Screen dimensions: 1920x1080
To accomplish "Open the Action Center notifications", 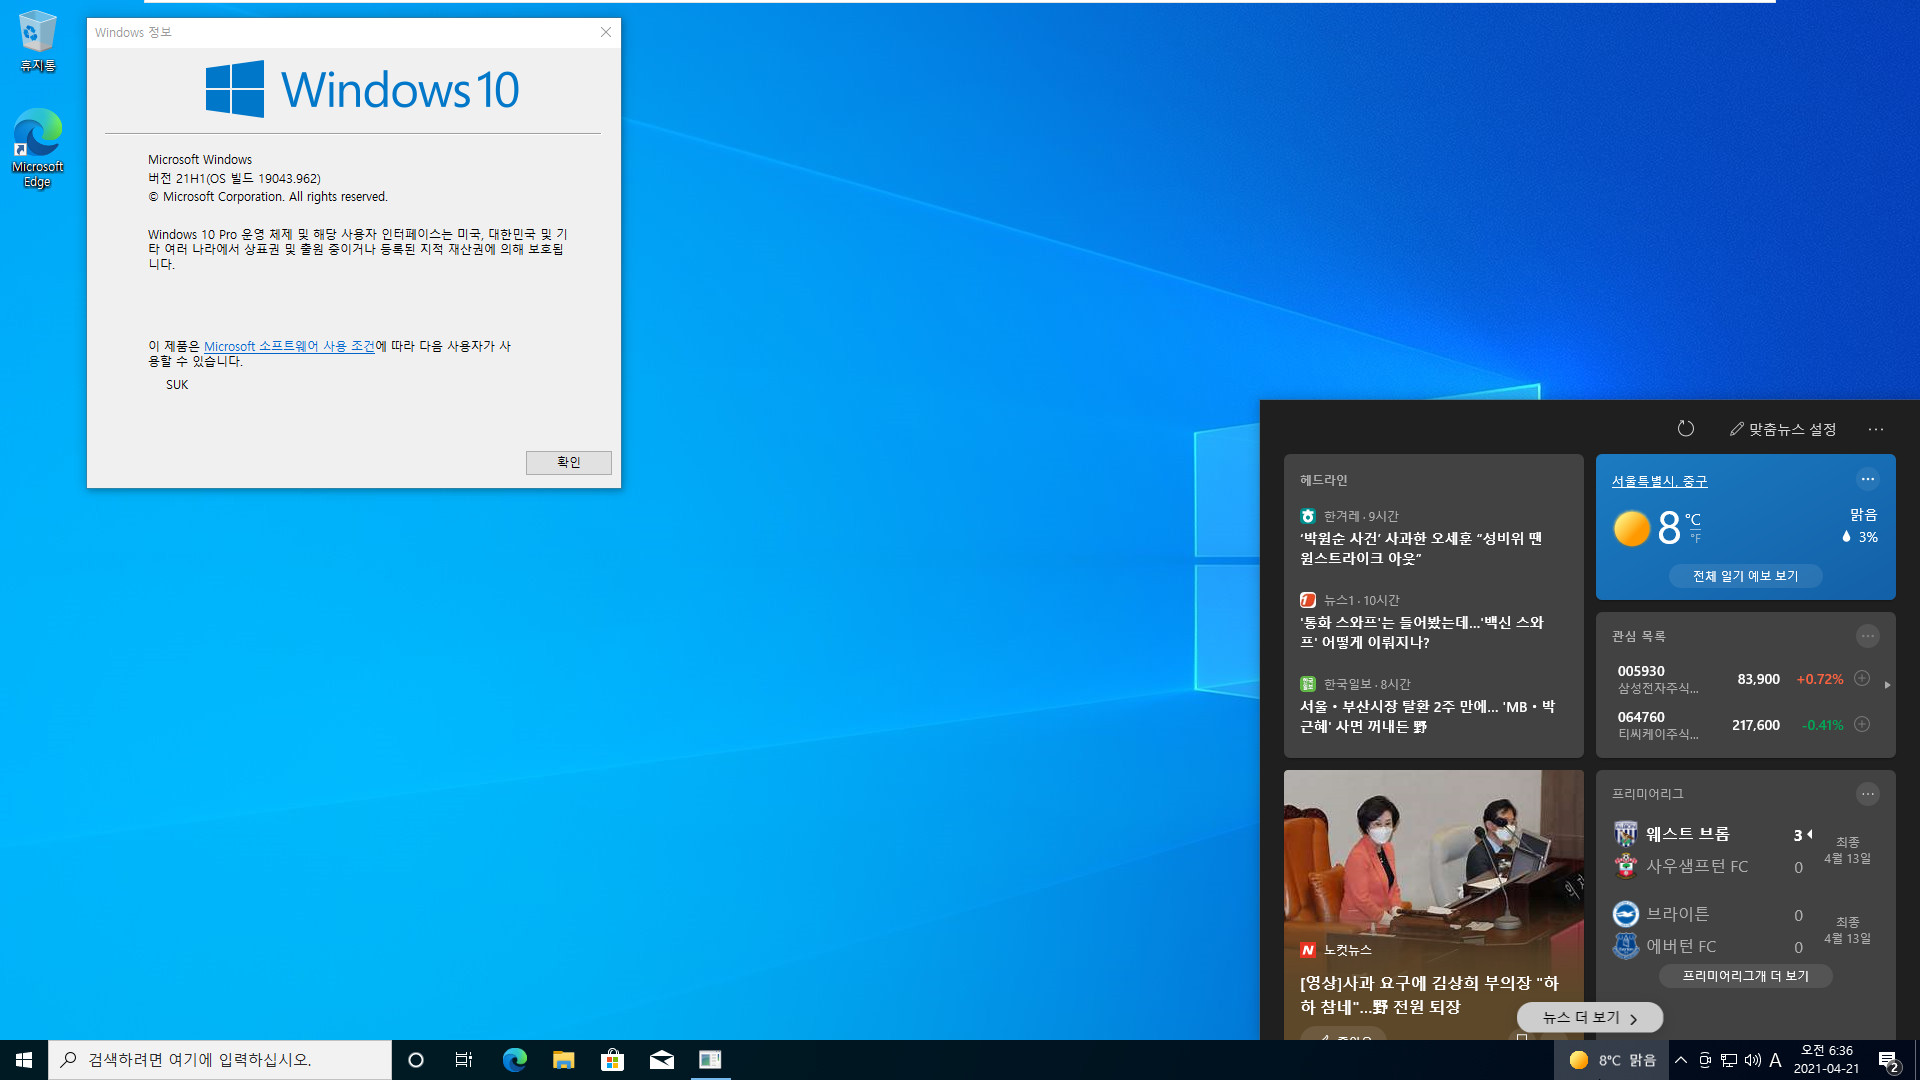I will click(1888, 1060).
